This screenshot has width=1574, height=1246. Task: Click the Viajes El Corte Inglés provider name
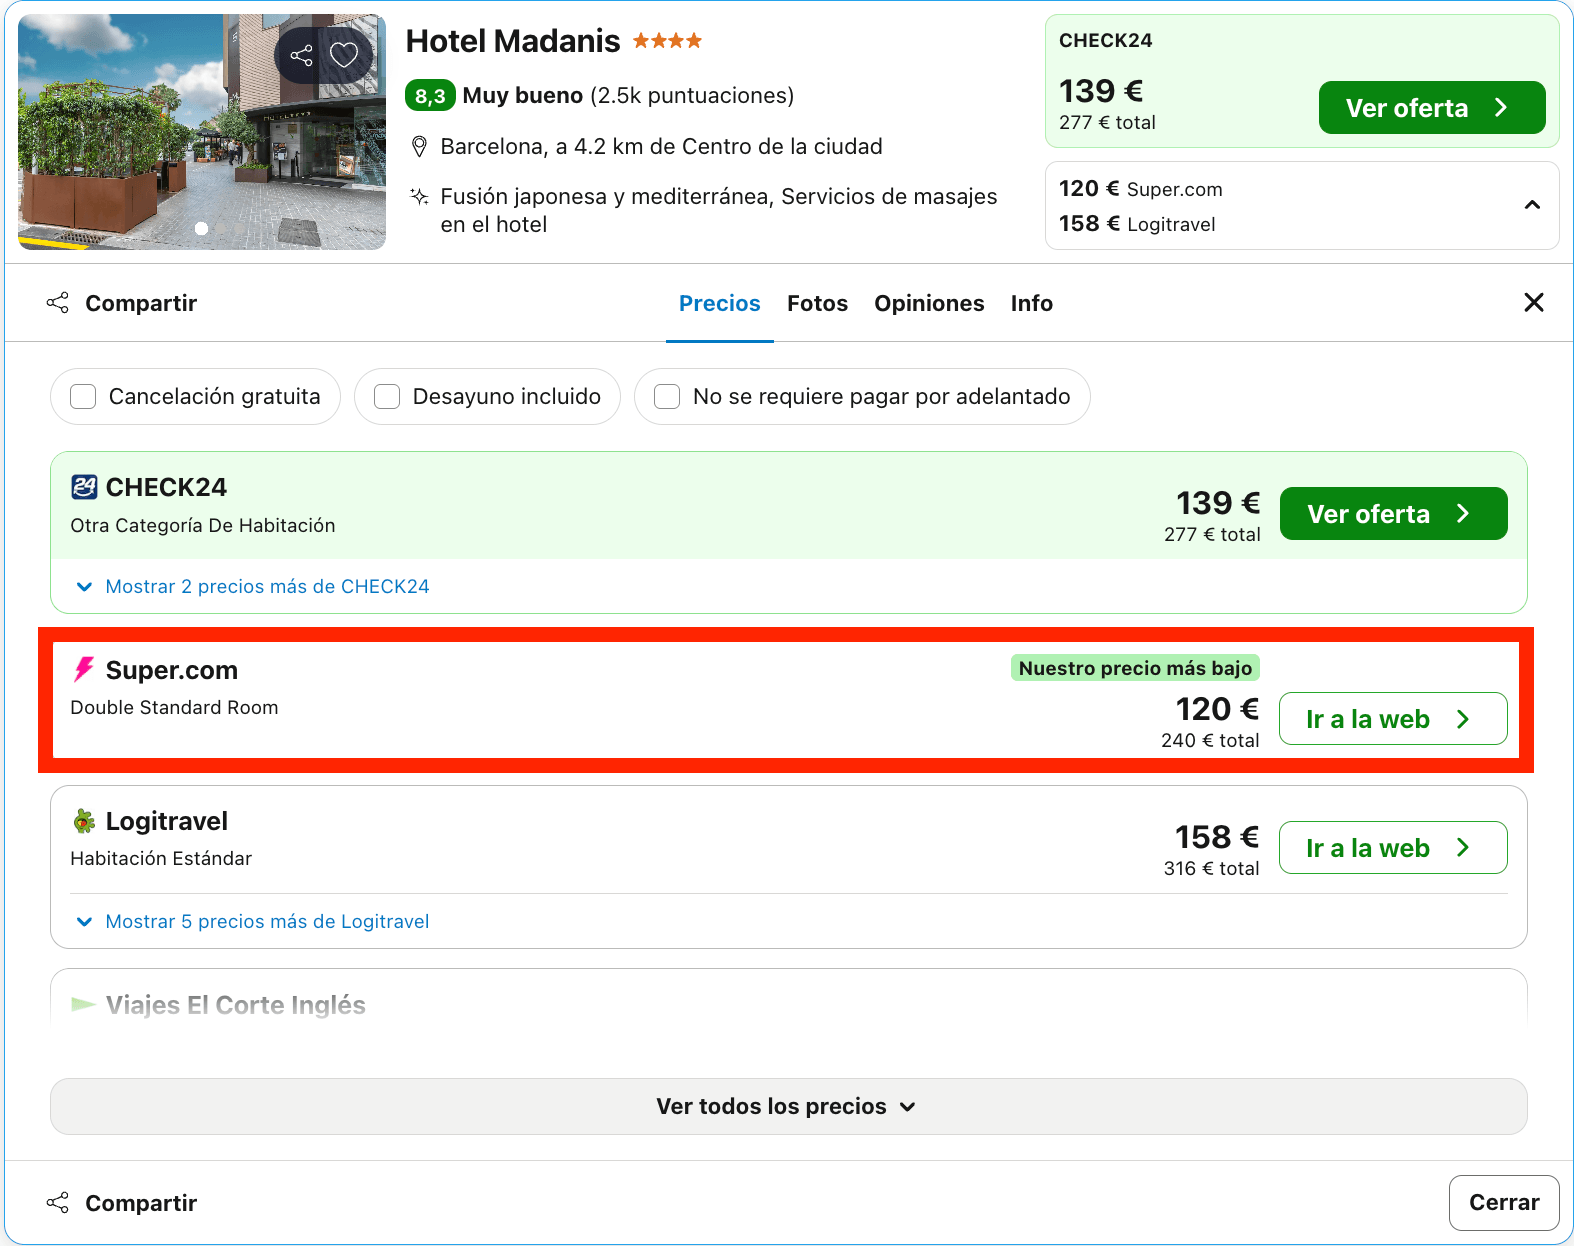coord(236,1005)
